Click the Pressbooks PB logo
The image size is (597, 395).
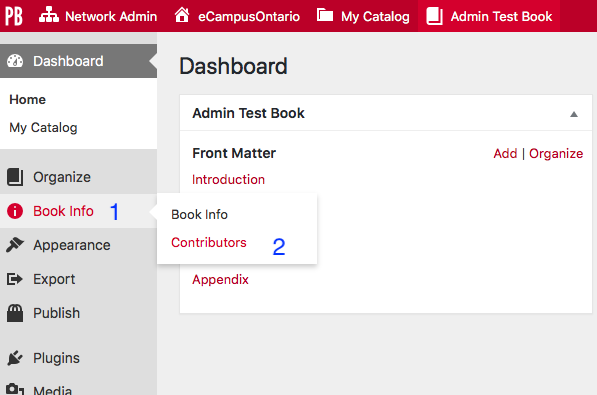tap(14, 16)
